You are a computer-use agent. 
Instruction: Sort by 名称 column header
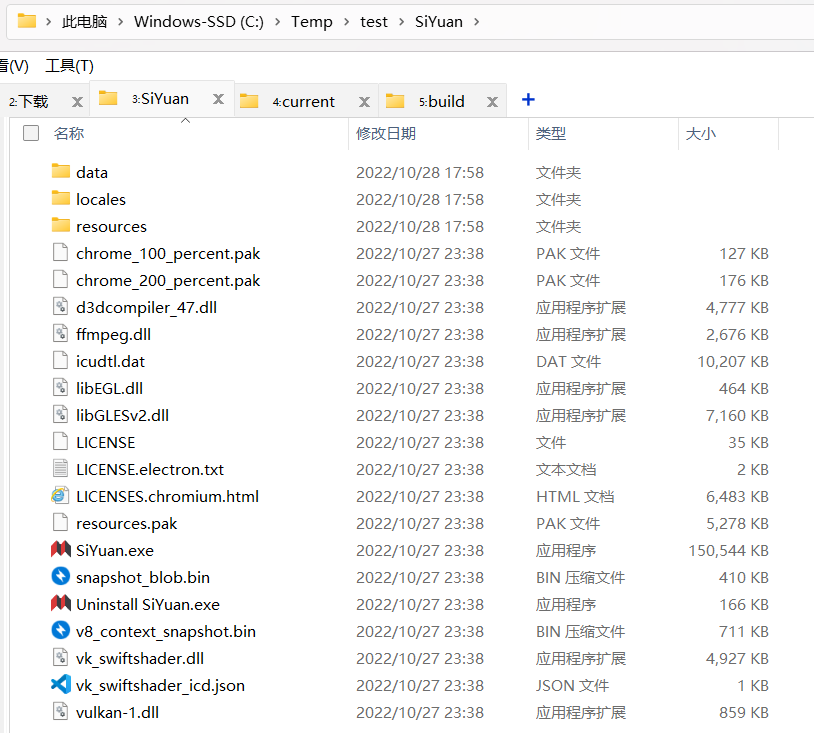point(69,133)
